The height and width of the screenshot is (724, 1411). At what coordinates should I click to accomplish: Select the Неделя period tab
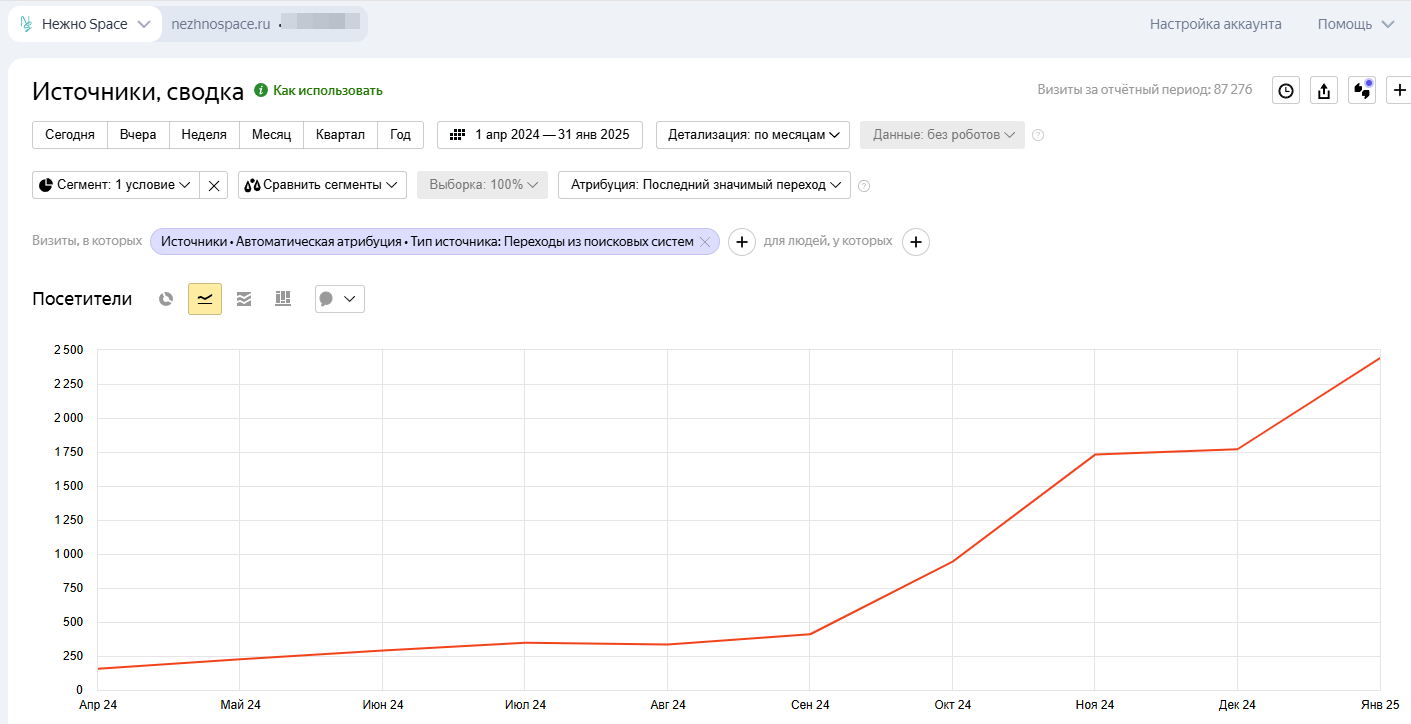point(204,135)
